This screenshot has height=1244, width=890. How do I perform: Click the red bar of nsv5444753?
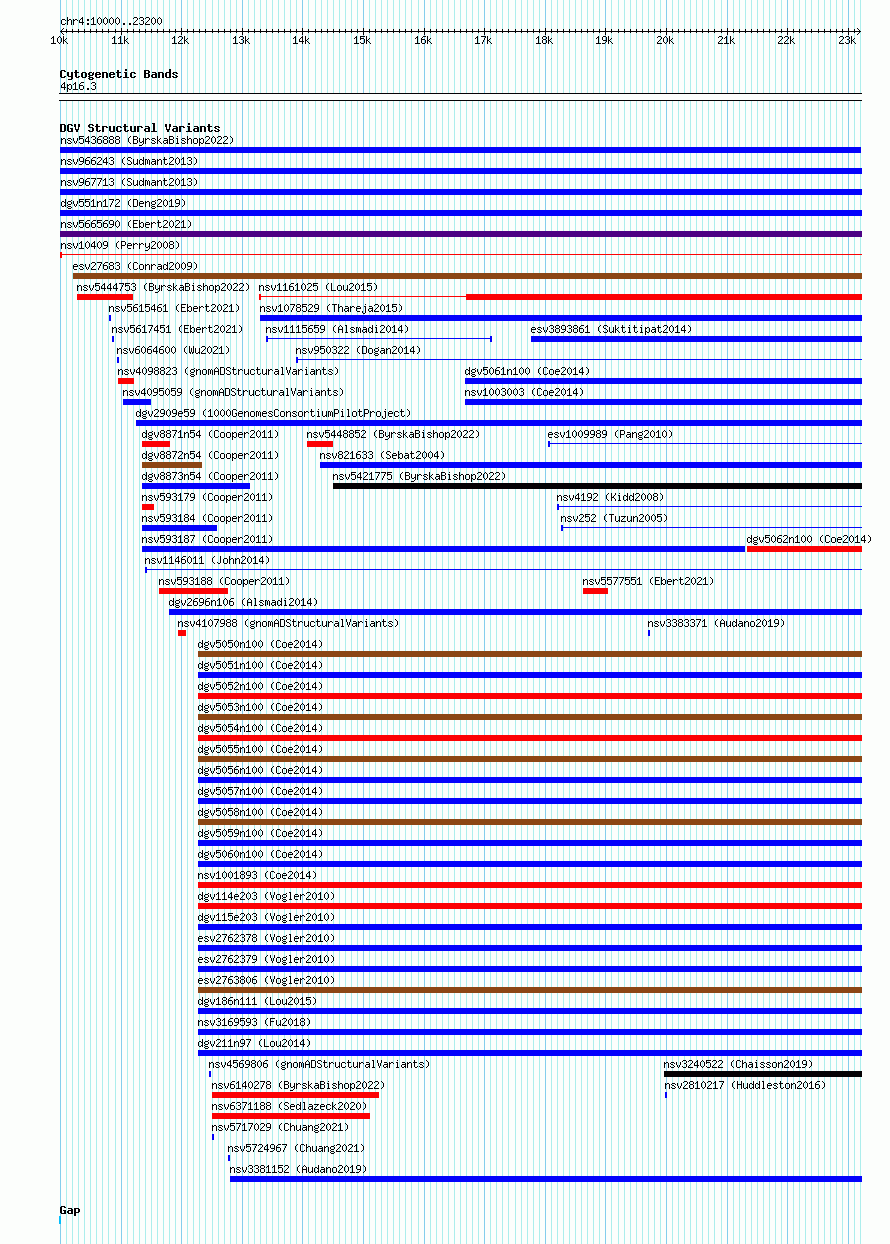[x=105, y=297]
